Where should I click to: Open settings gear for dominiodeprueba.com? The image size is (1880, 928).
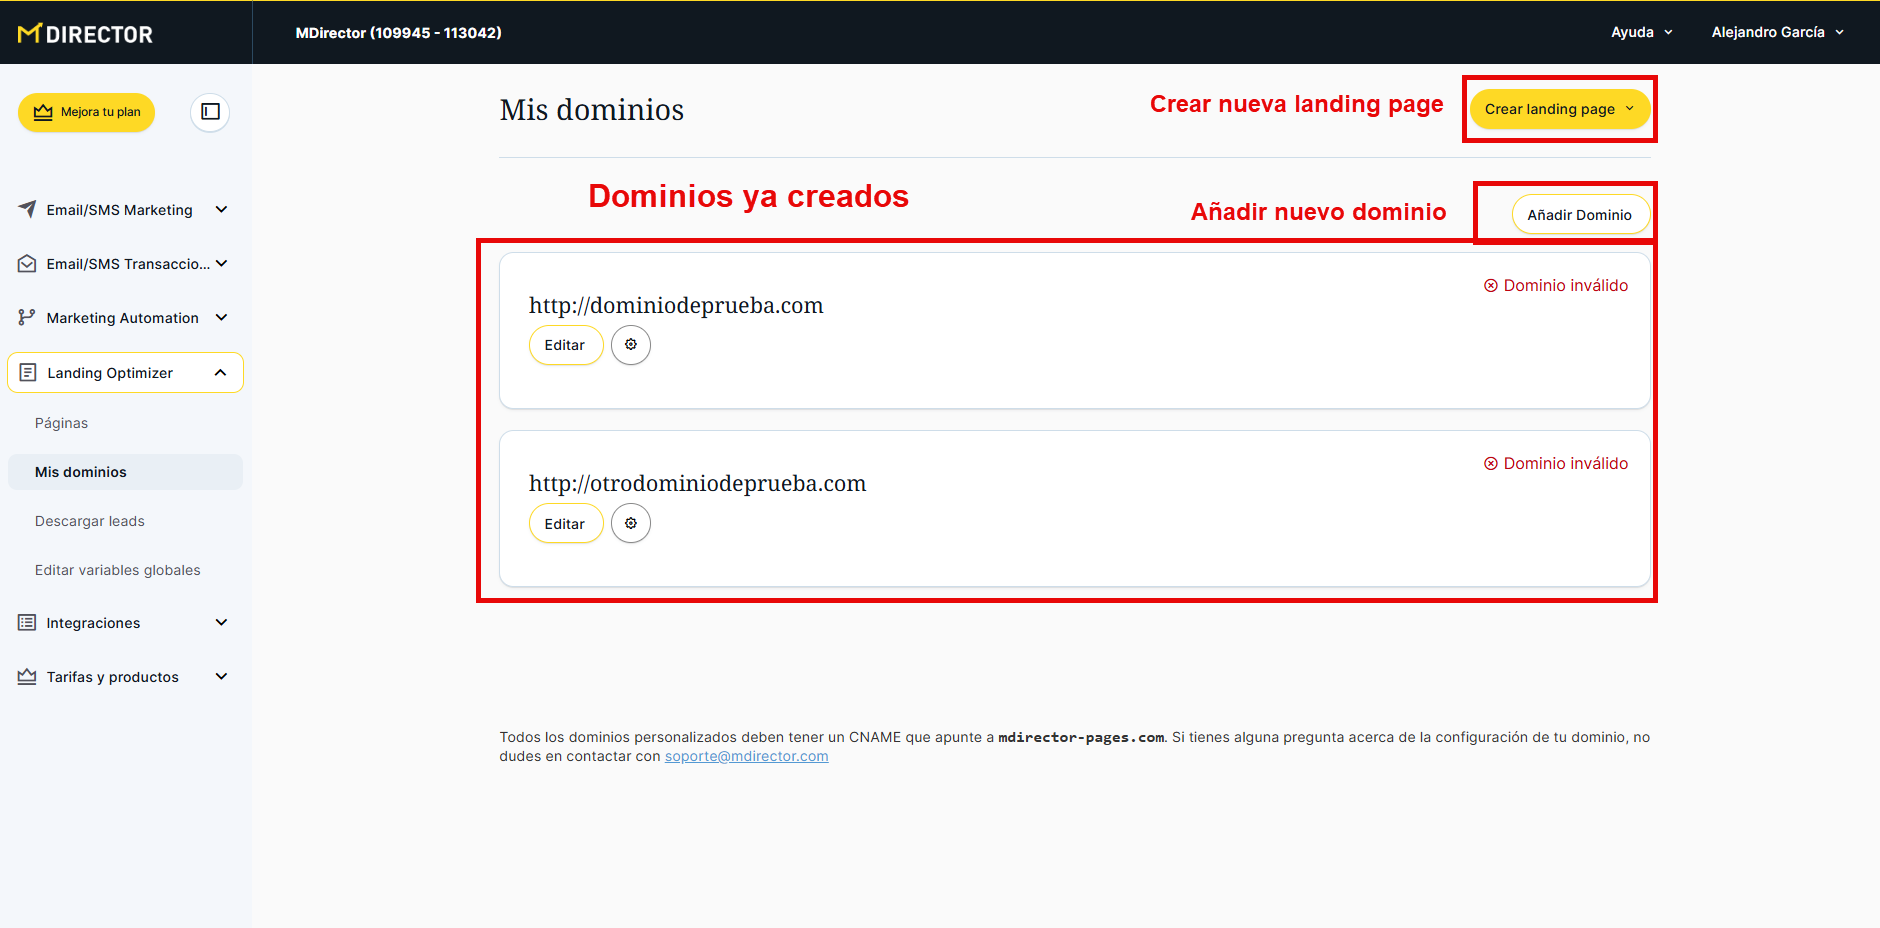pos(631,345)
